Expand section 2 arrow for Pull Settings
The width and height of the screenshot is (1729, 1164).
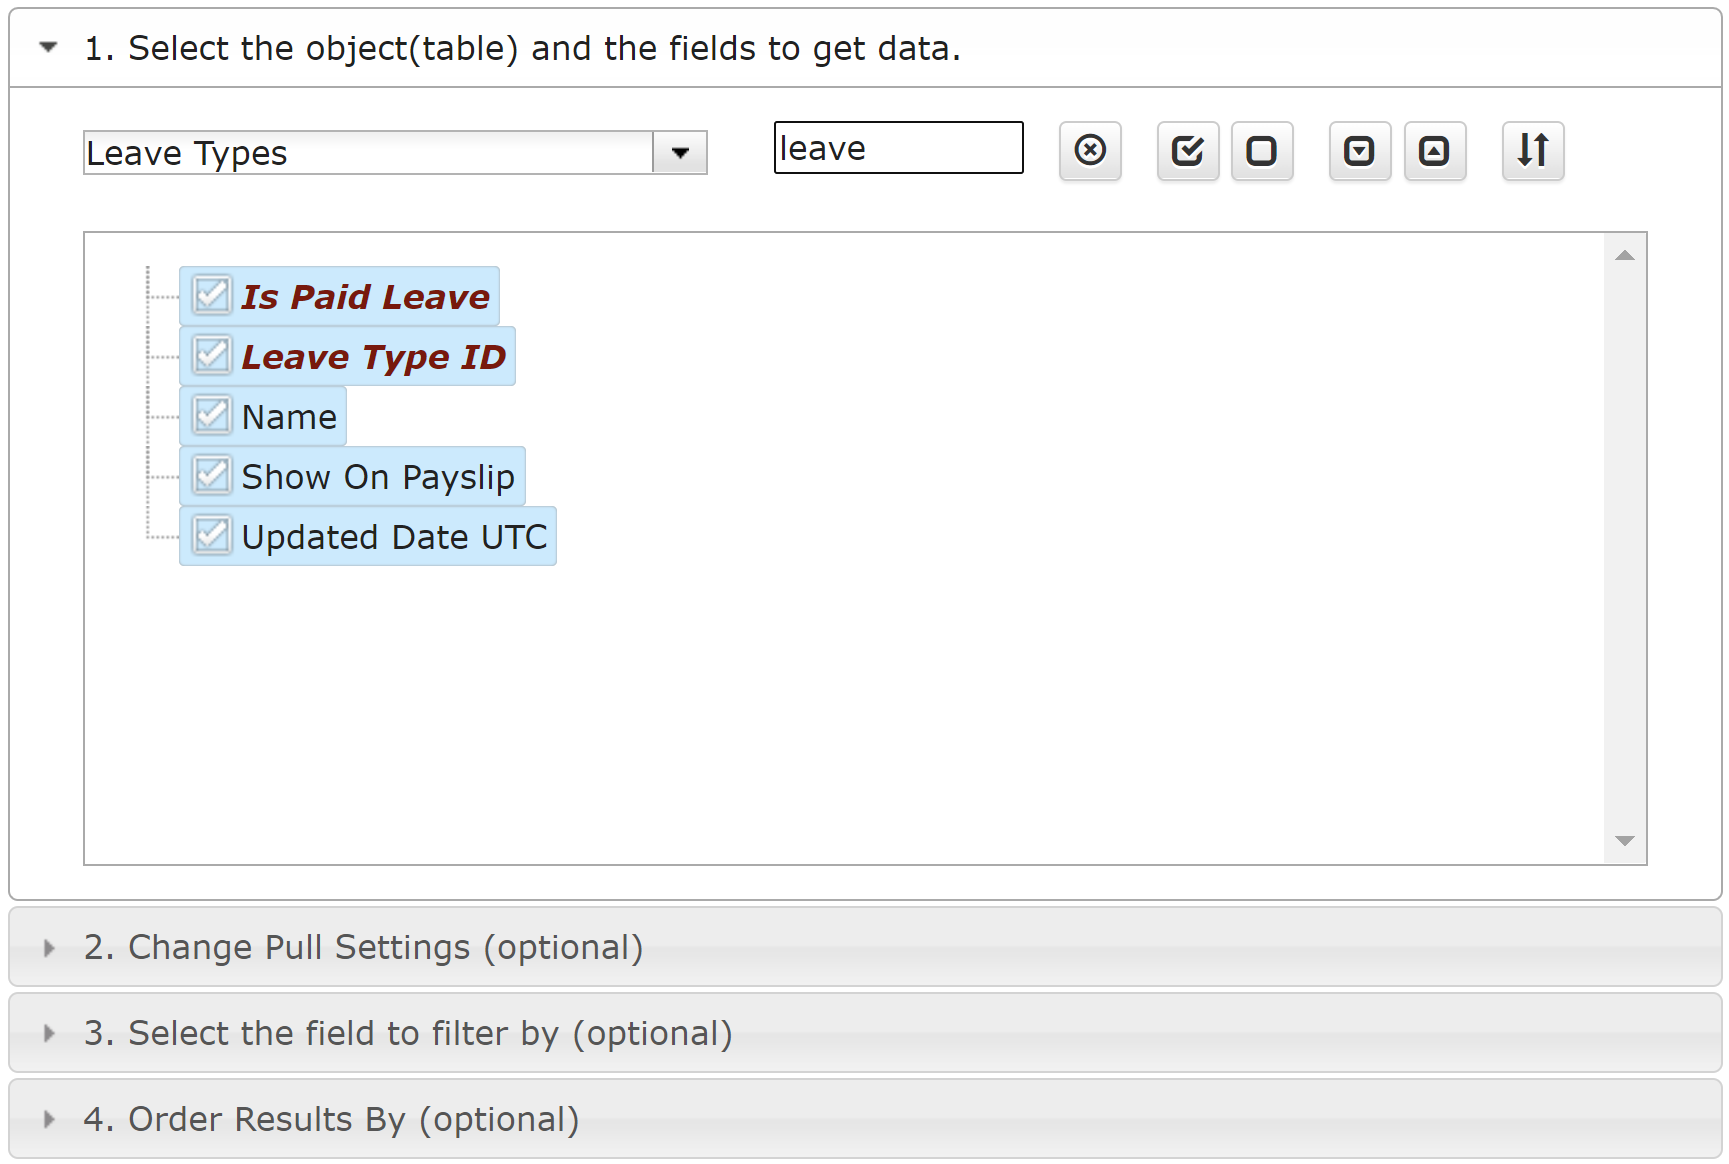(48, 948)
